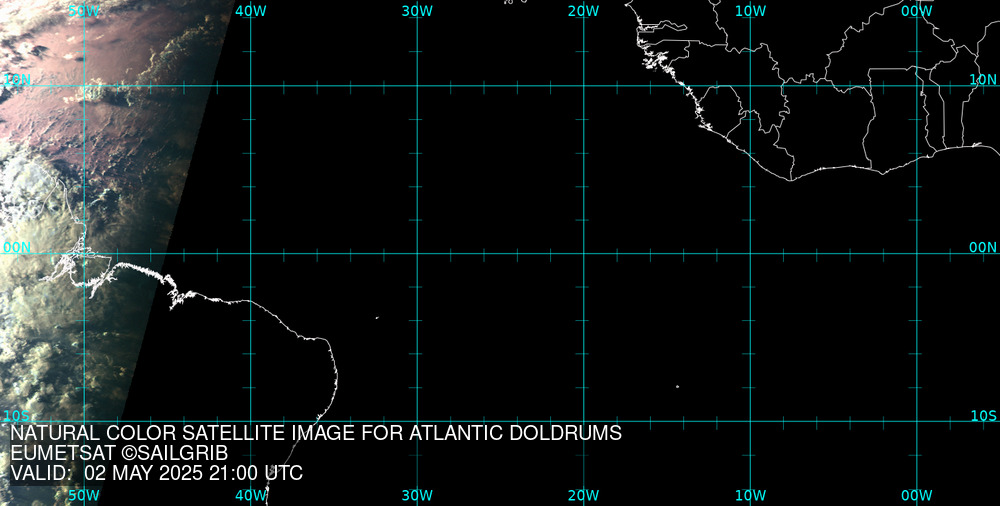The height and width of the screenshot is (506, 1000).
Task: Click the 10N latitude label on the right side
Action: tap(983, 79)
